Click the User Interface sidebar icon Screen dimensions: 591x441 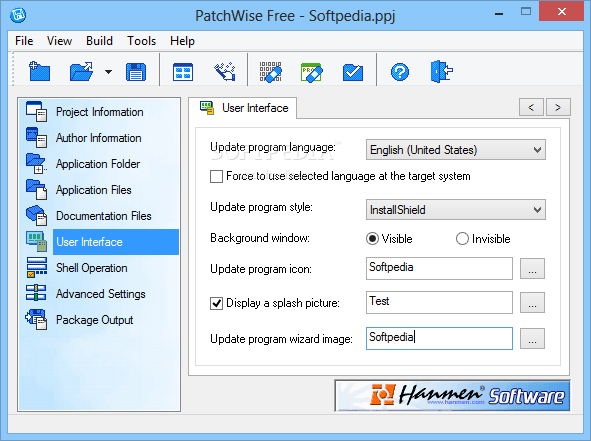(x=36, y=242)
